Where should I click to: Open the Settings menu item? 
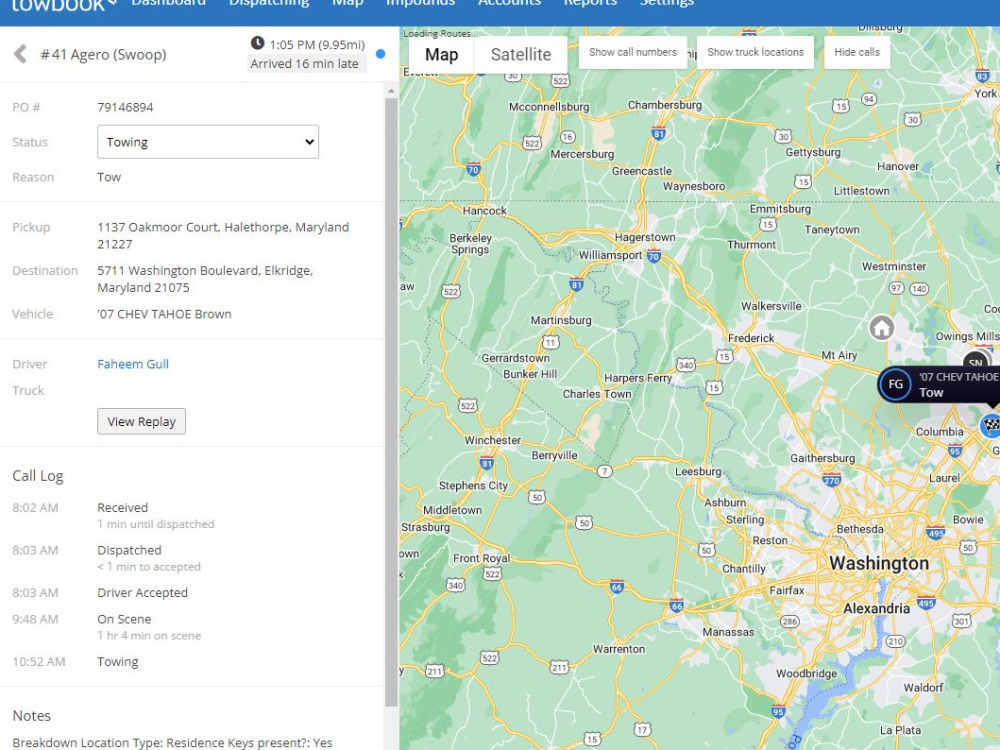tap(666, 3)
